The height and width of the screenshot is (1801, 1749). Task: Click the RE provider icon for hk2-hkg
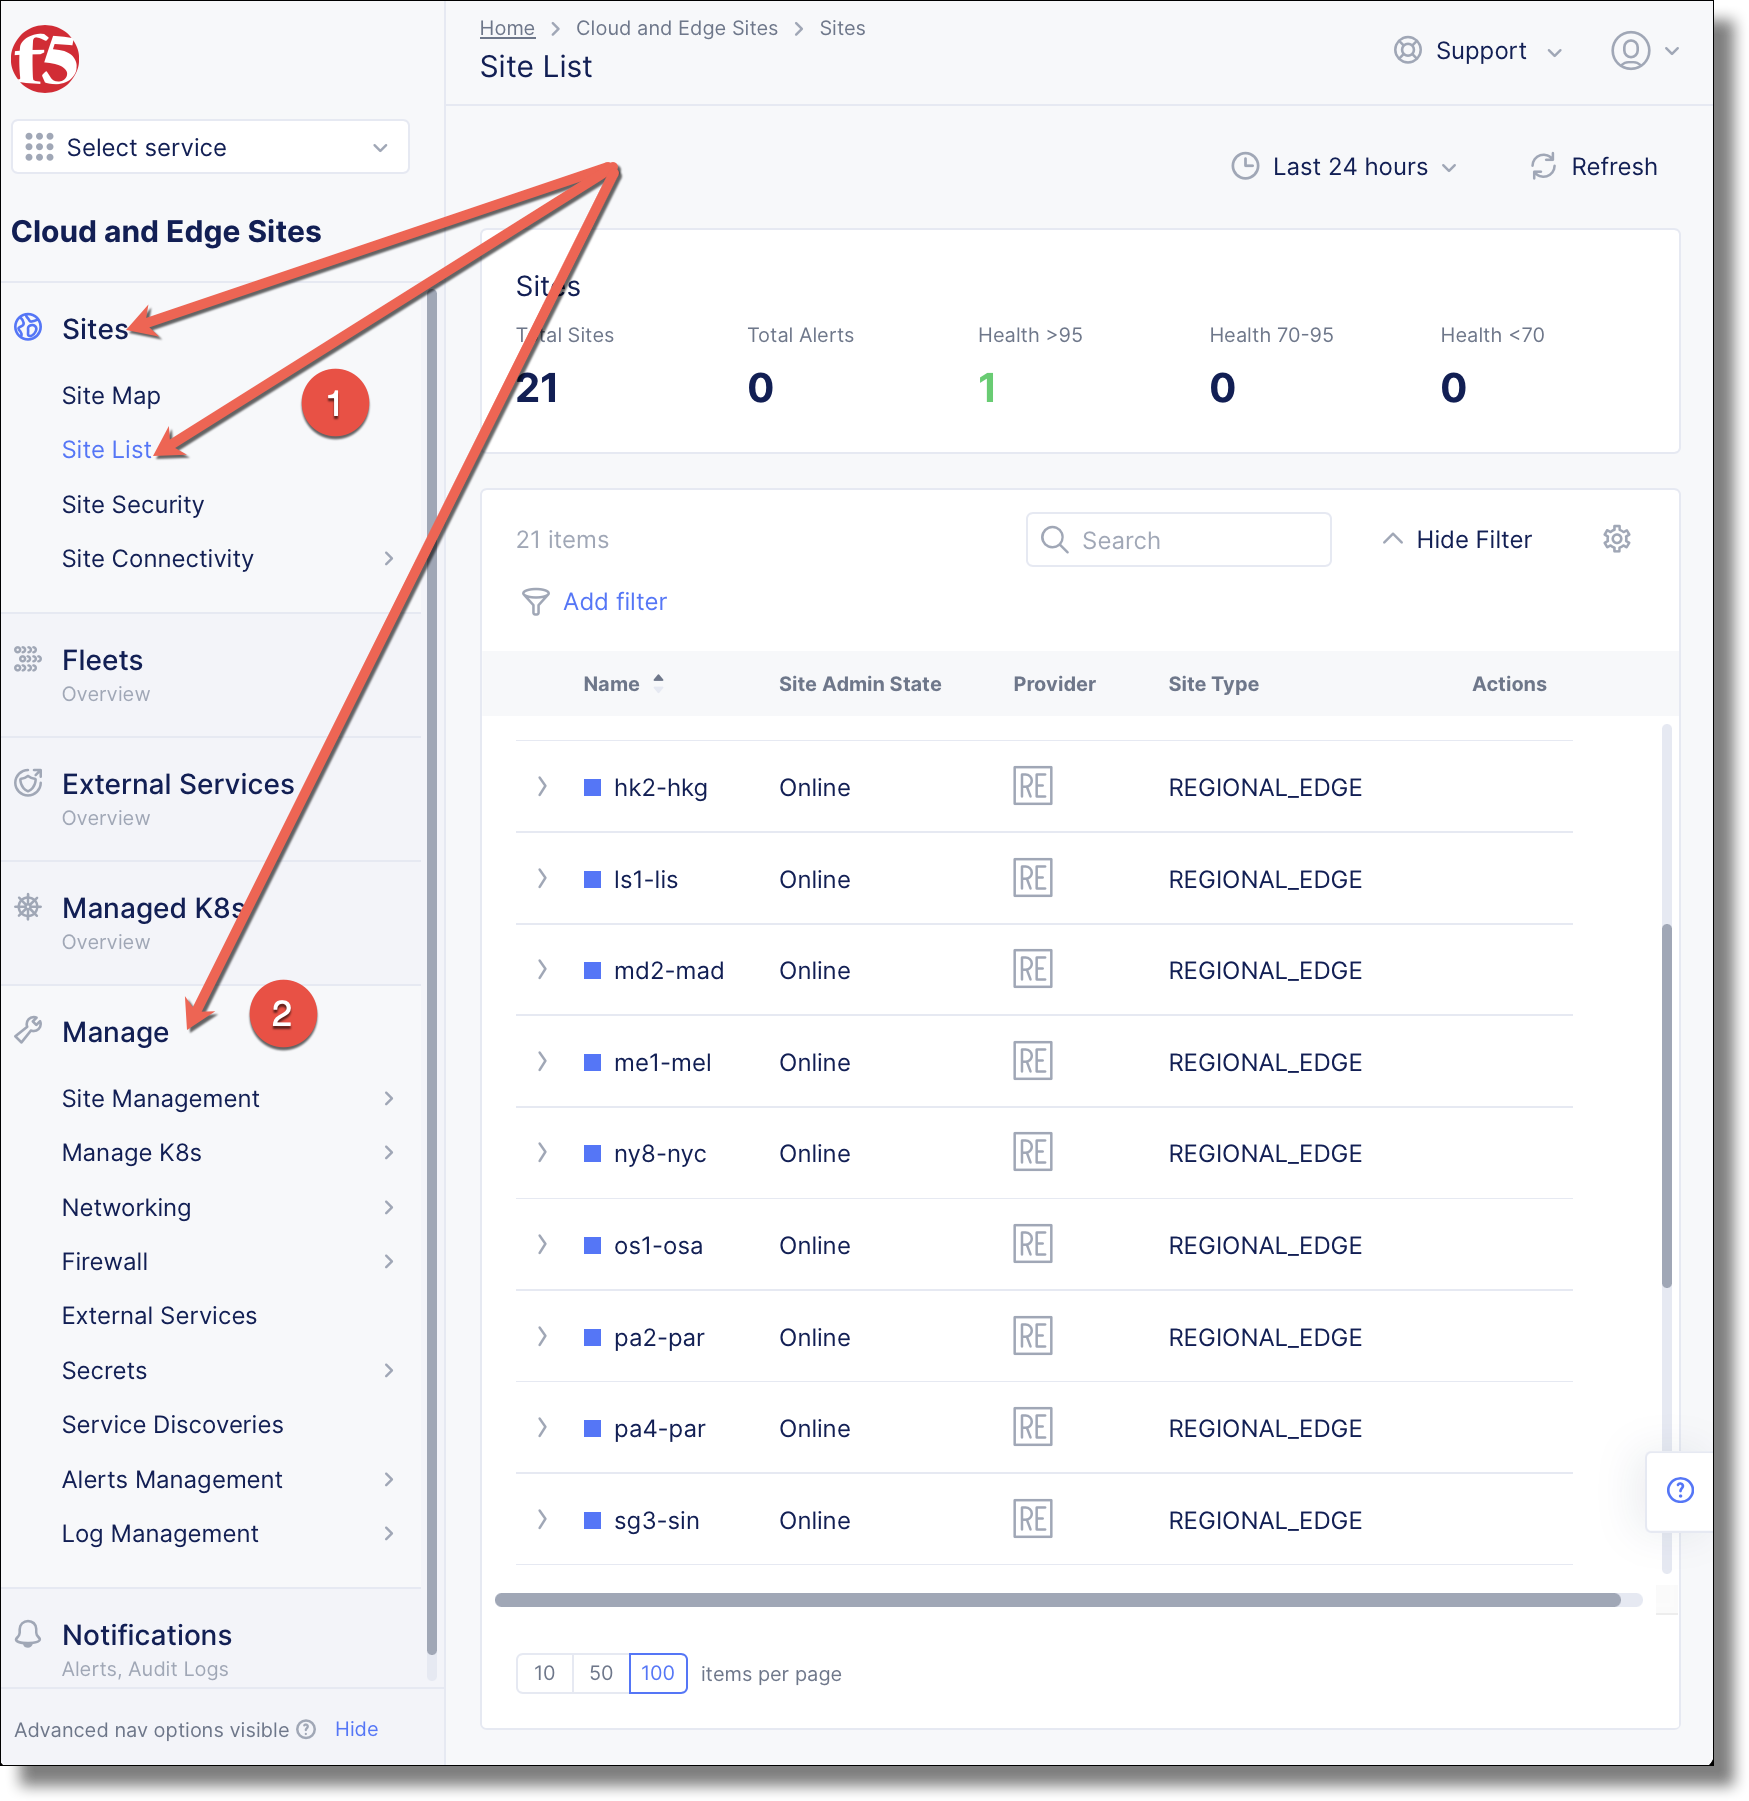click(1032, 786)
